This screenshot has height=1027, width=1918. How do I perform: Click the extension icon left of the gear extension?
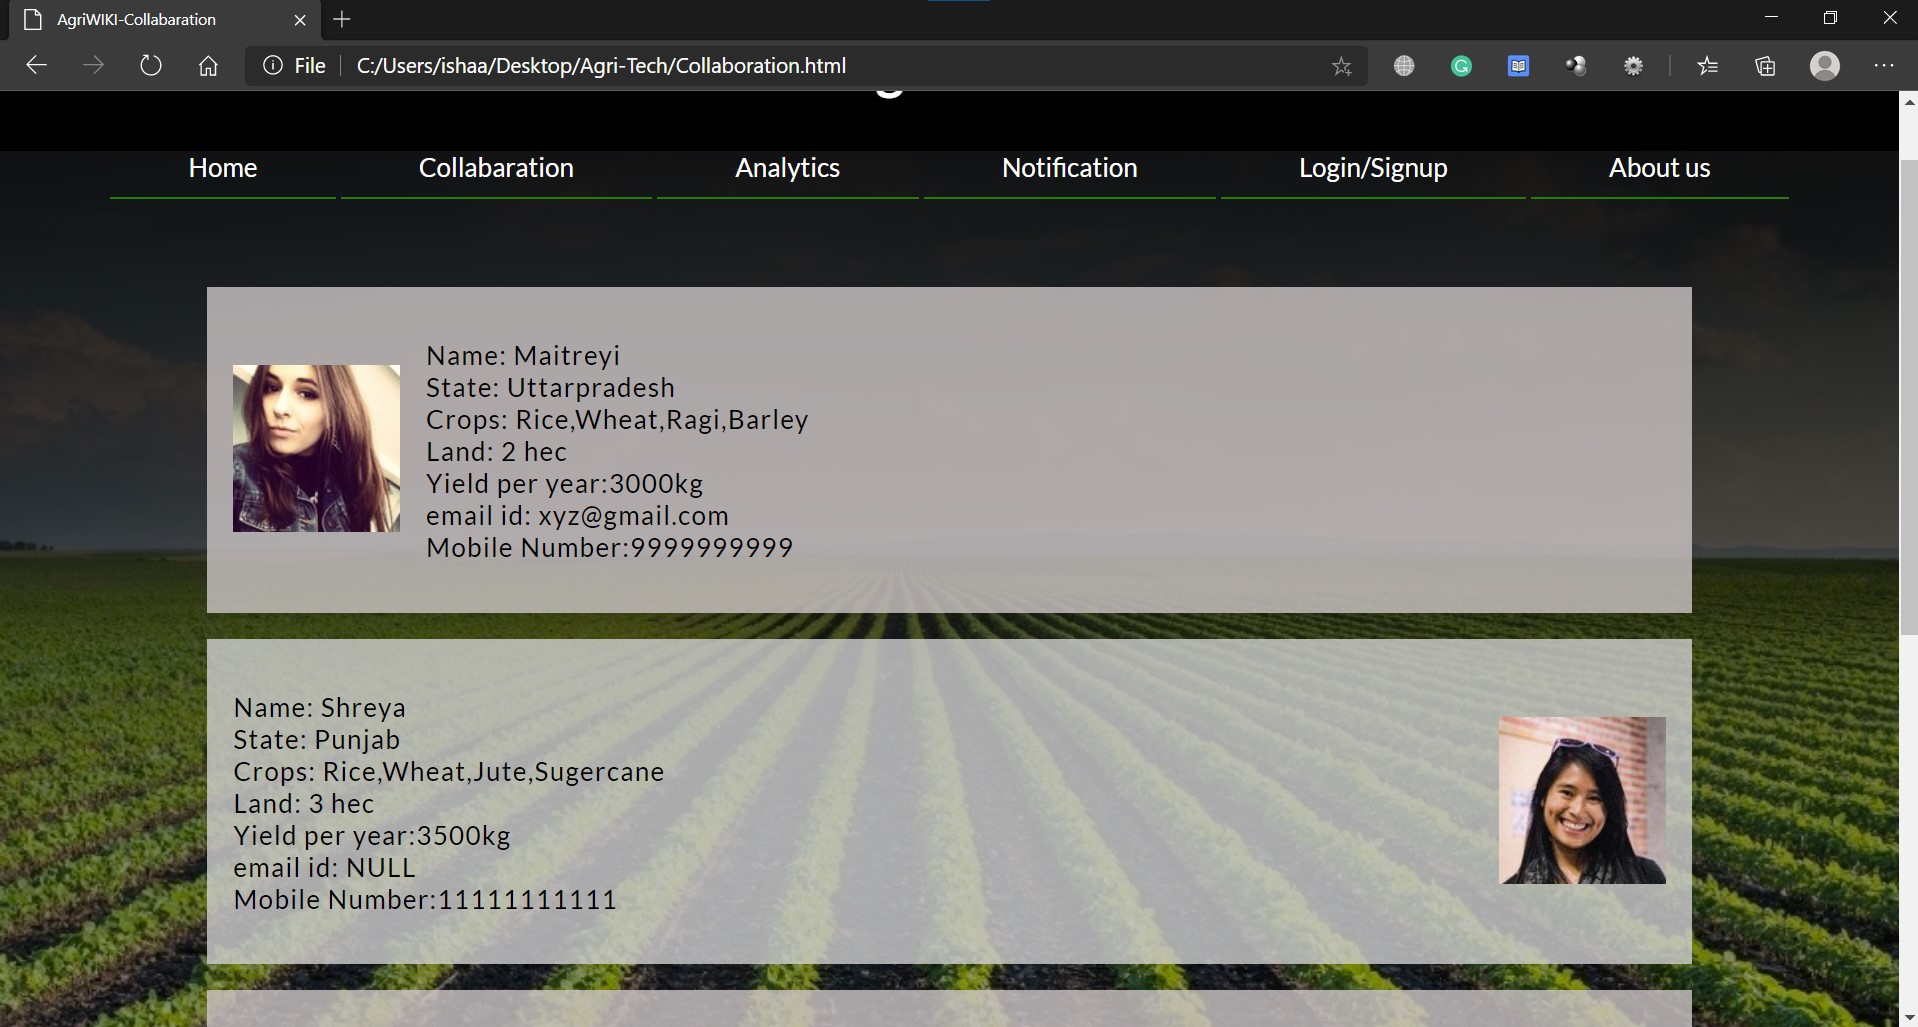(1576, 66)
